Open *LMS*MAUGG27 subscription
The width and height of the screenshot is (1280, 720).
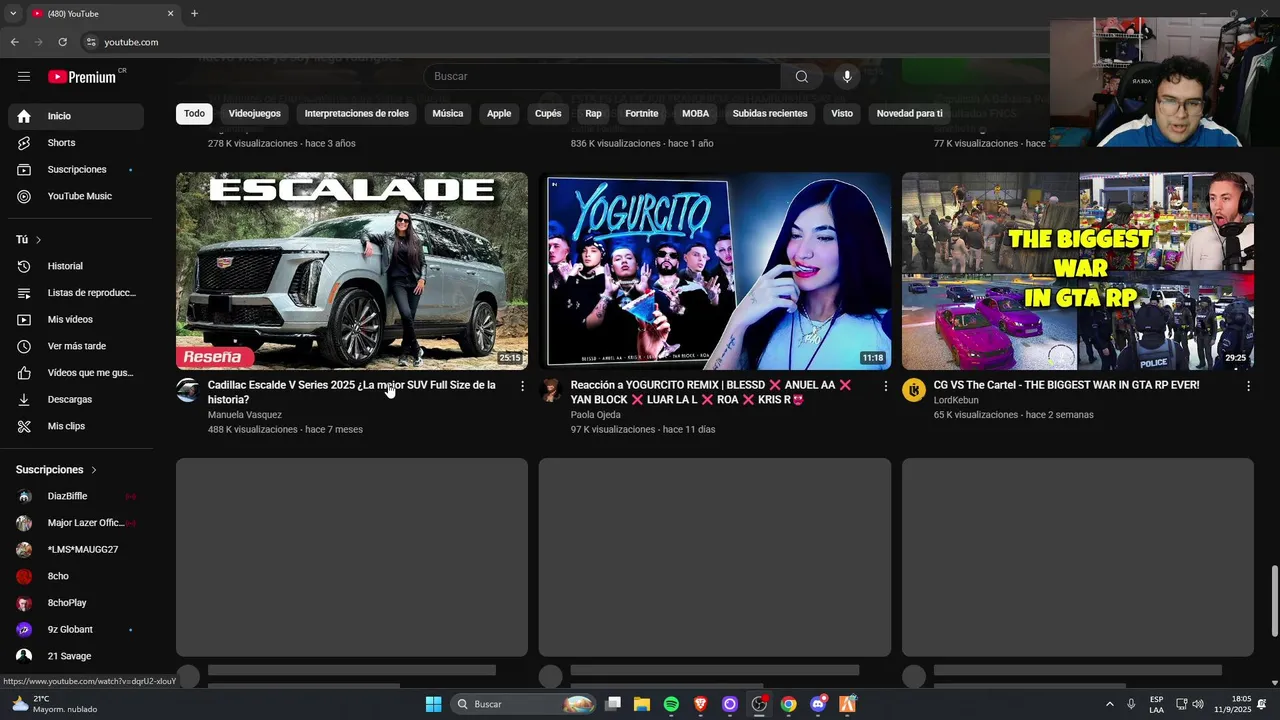coord(76,549)
